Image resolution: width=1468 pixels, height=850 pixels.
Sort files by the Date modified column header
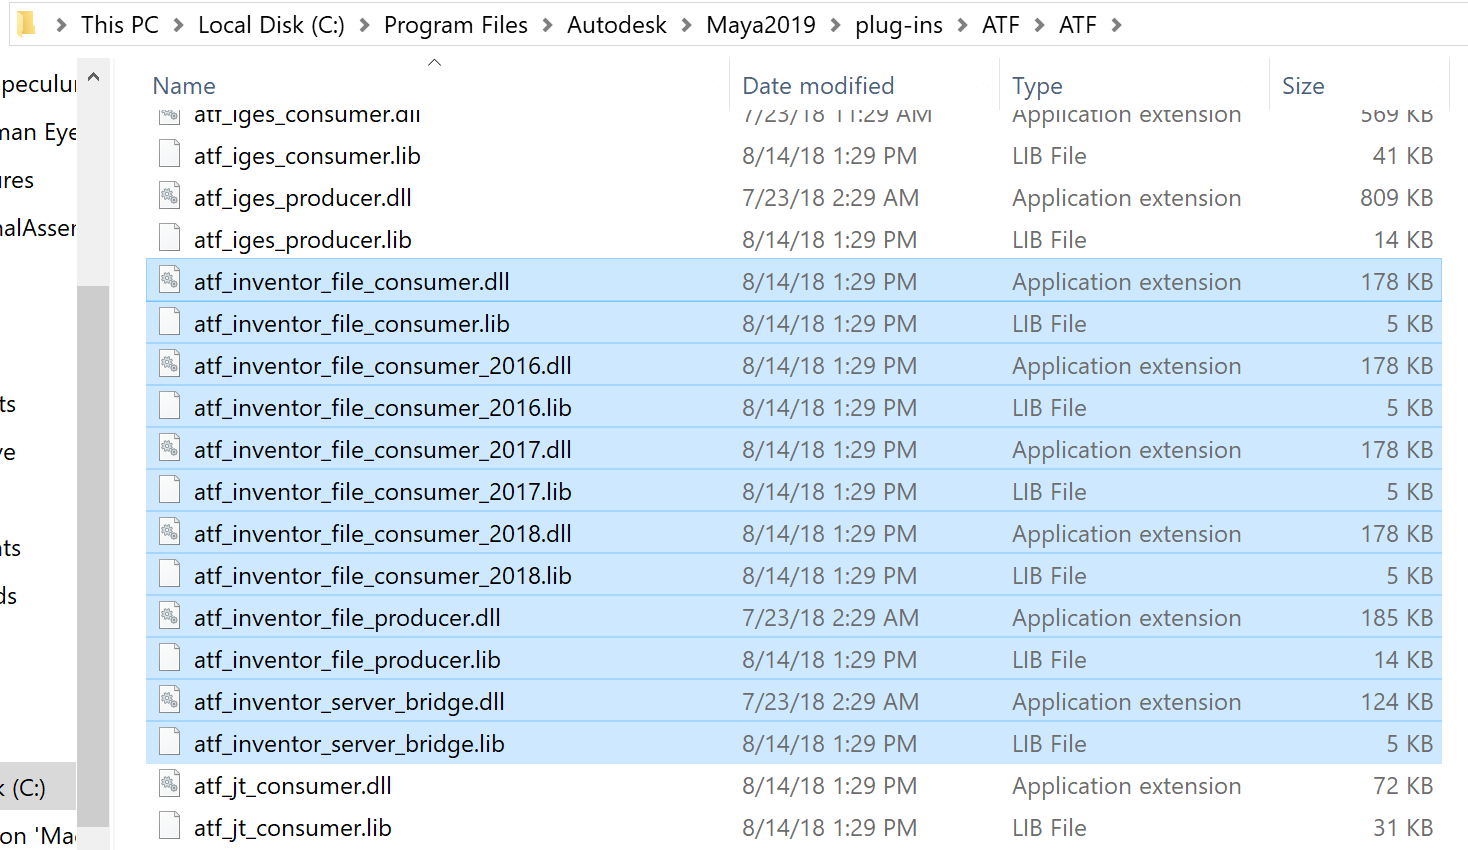tap(818, 86)
